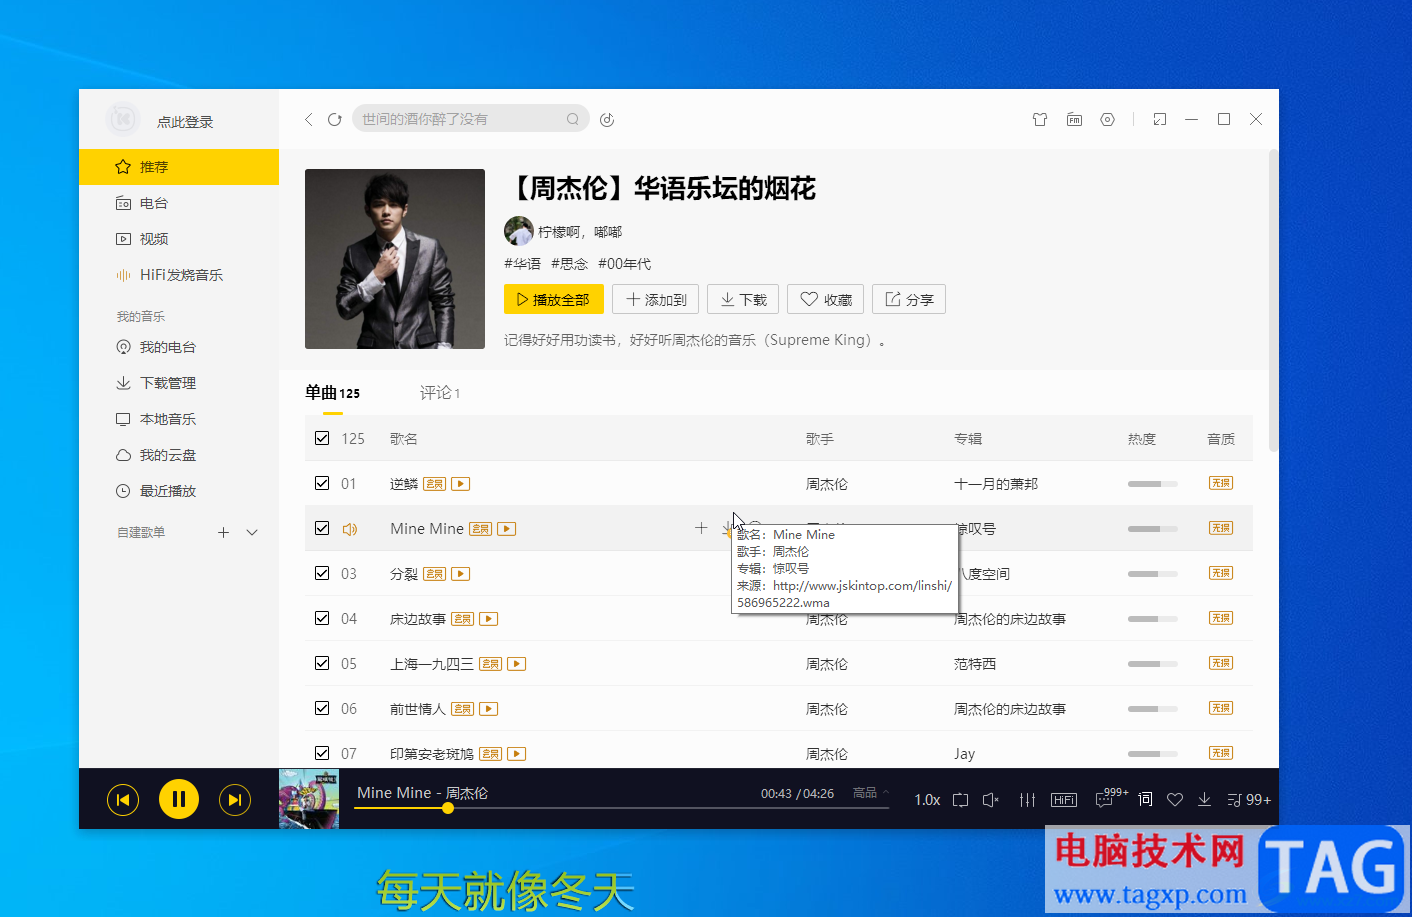Click the song list vertical scrollbar
1412x917 pixels.
[1273, 300]
